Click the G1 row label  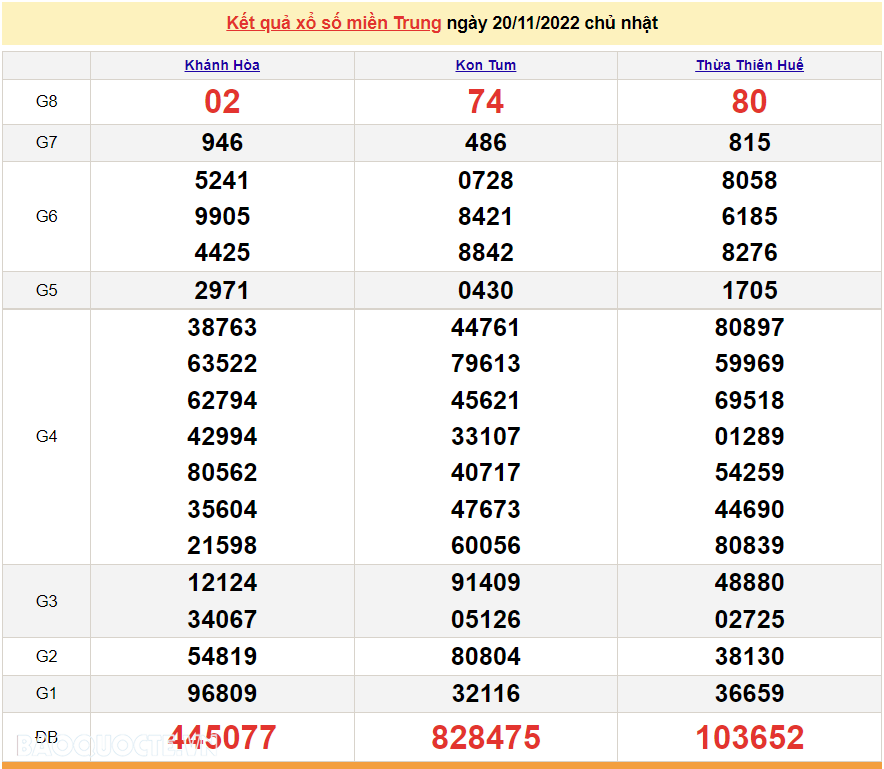47,694
